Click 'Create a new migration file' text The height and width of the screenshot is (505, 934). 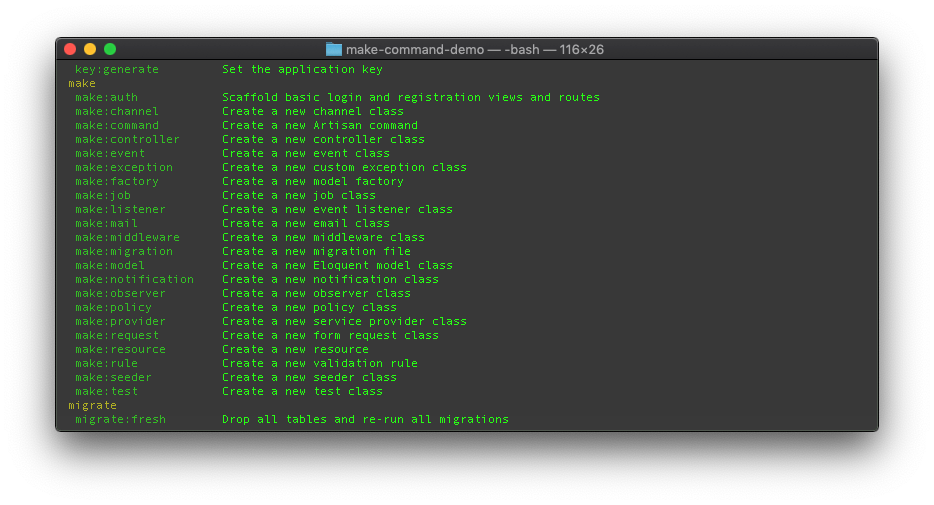click(x=317, y=251)
